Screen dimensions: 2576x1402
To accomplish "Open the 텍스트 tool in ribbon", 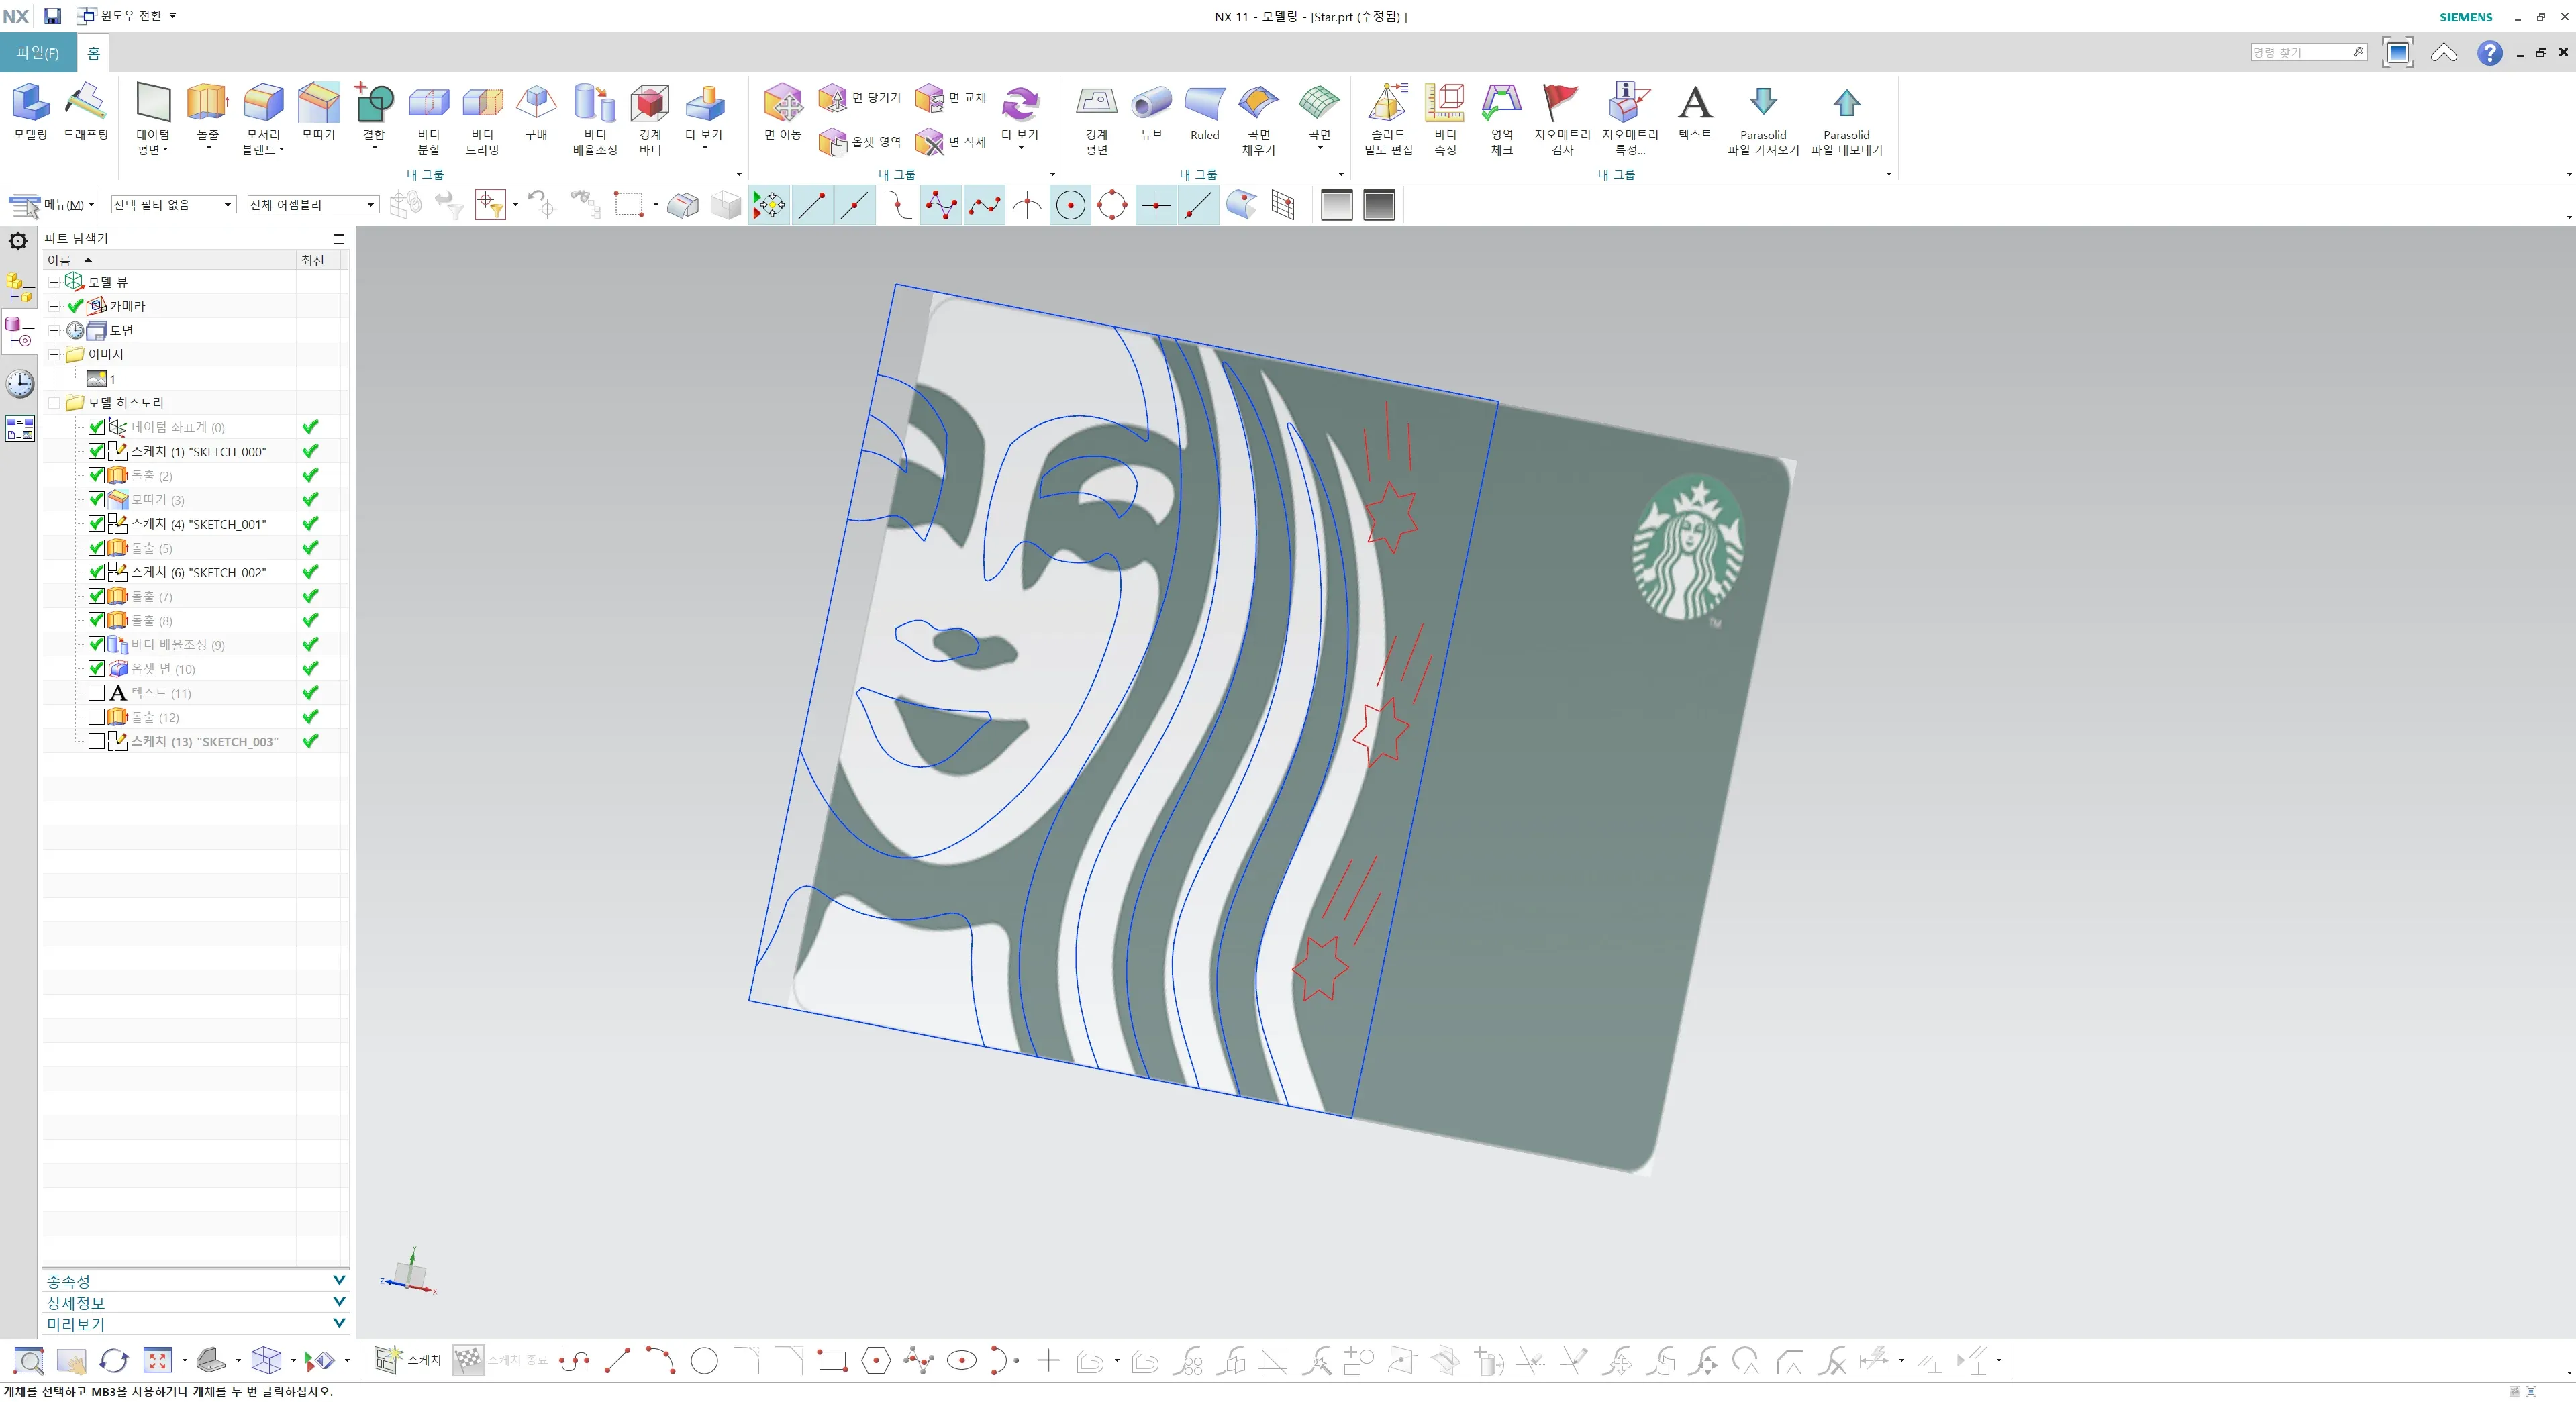I will (x=1694, y=103).
